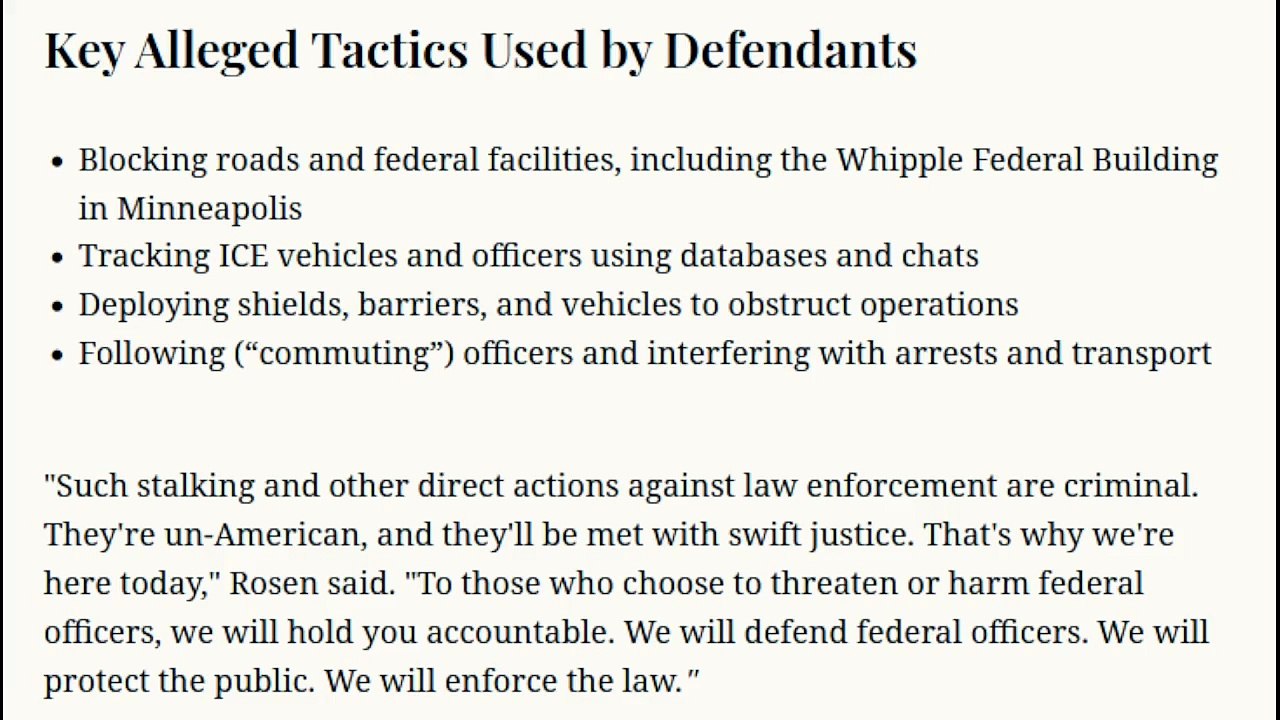Click the bullet dot before 'Following'
Screen dimensions: 1280x720
57,354
